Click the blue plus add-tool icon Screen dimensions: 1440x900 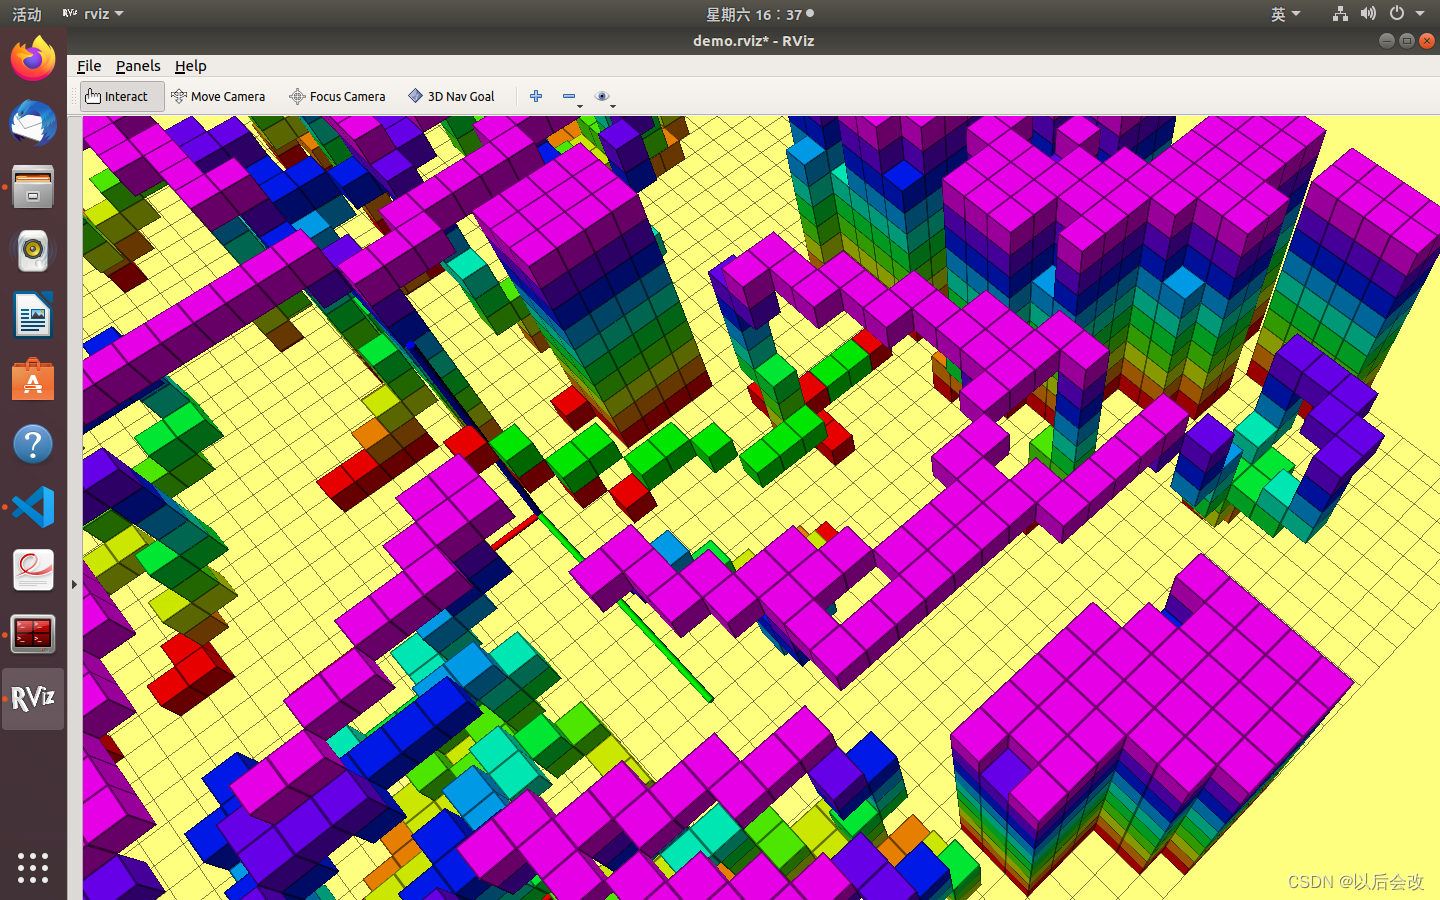tap(536, 96)
